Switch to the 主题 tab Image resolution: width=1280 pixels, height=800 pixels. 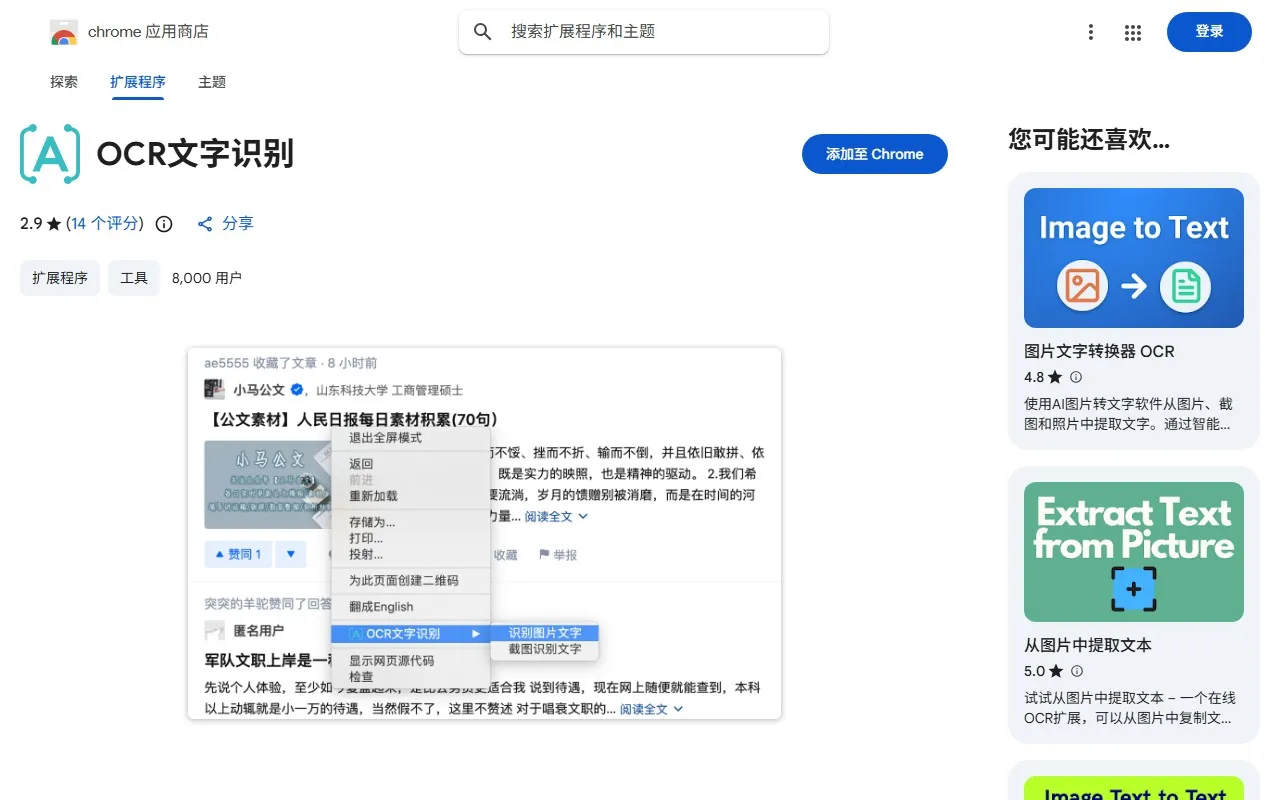click(212, 82)
